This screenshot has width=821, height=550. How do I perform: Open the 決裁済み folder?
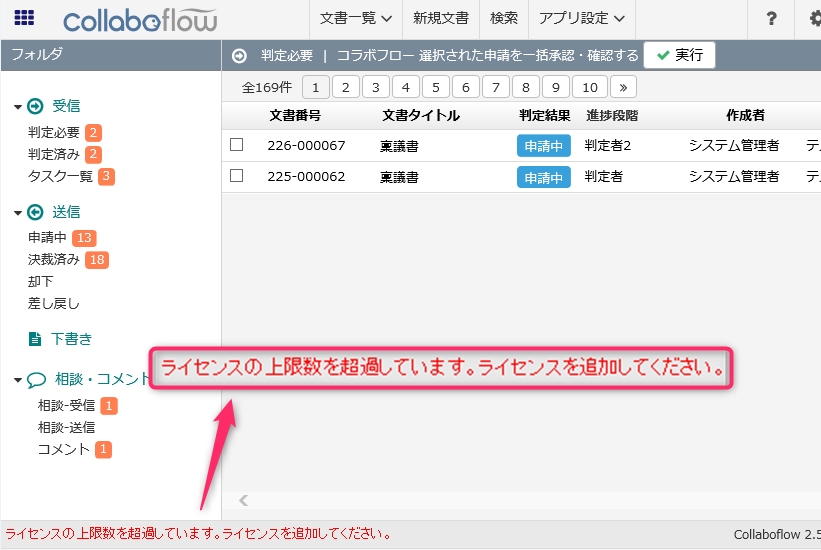[x=53, y=260]
